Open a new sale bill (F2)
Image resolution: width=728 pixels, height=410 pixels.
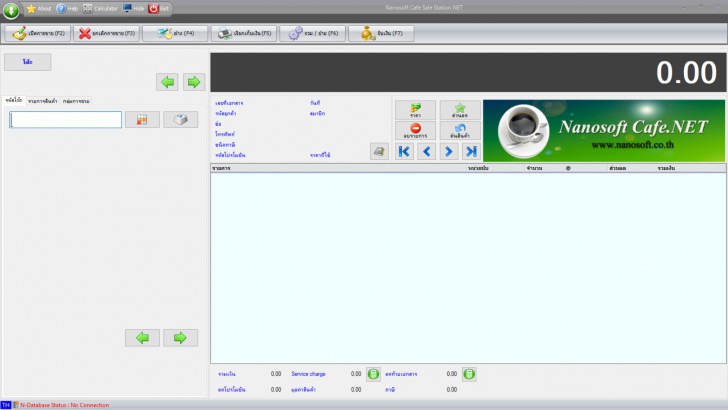click(38, 33)
